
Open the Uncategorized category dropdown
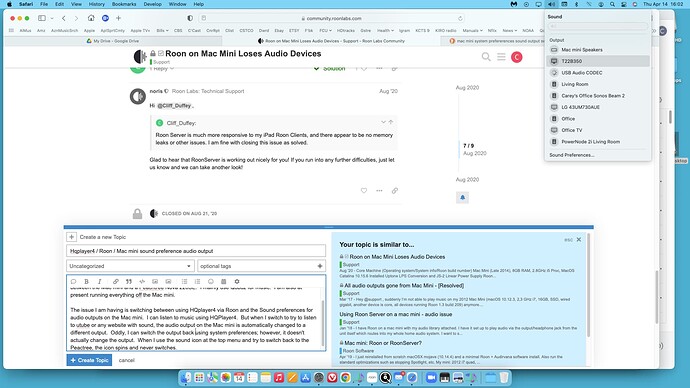pos(130,266)
